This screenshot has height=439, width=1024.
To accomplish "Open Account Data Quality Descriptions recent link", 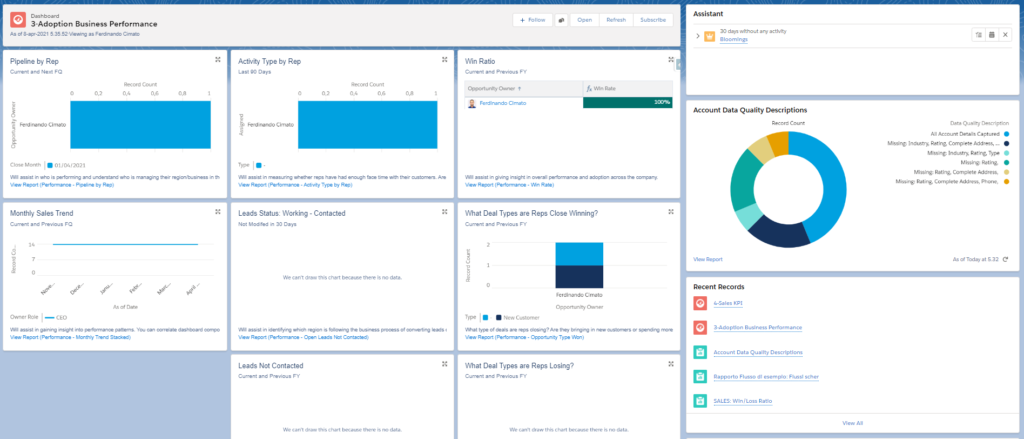I will (758, 352).
